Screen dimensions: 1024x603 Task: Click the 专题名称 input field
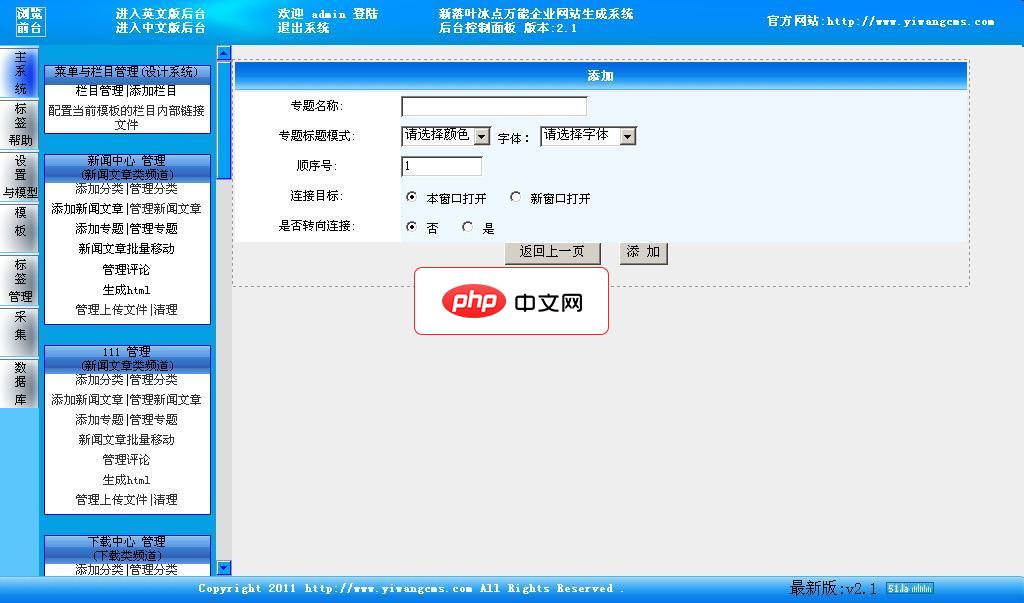click(492, 106)
